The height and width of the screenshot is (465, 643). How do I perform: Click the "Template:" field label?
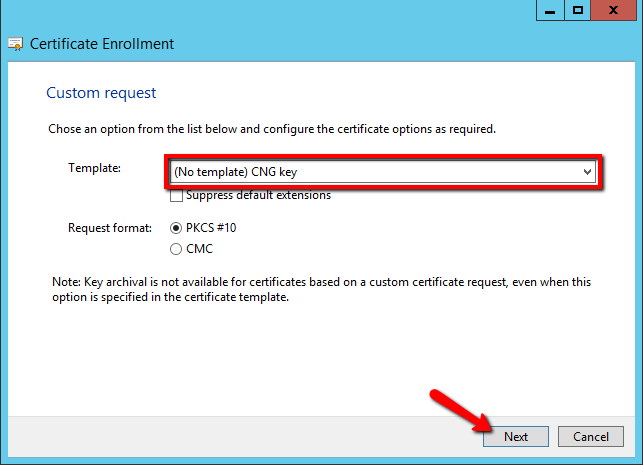pos(94,168)
